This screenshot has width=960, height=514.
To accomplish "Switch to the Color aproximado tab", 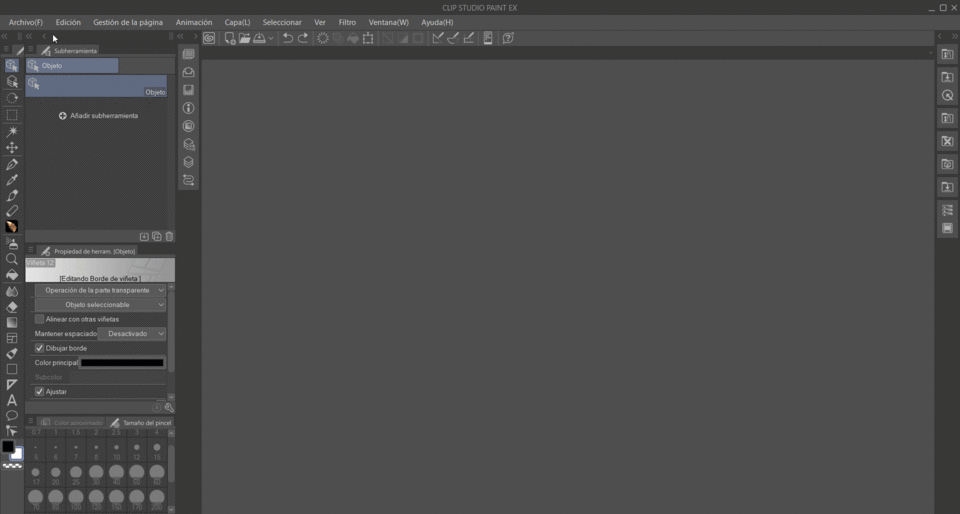I will click(x=71, y=423).
